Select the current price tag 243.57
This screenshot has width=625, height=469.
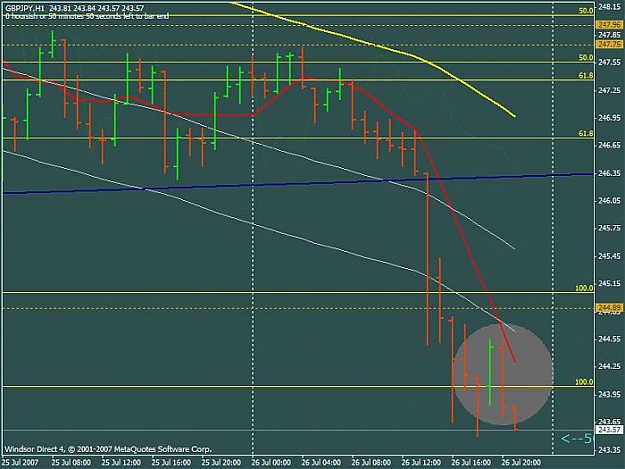[x=609, y=430]
